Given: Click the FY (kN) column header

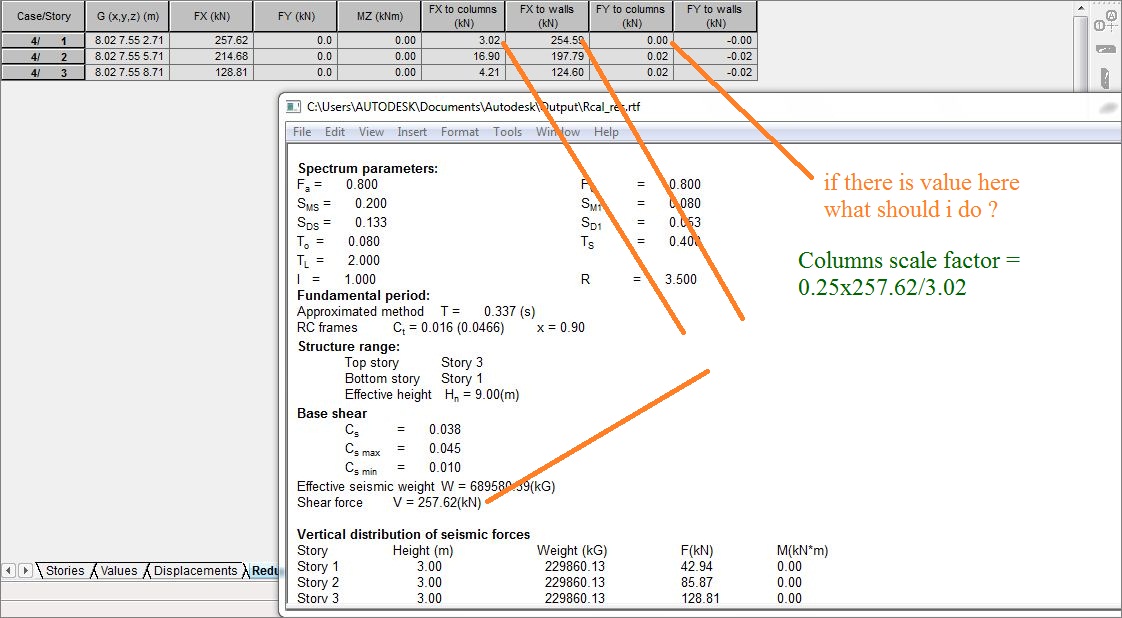Looking at the screenshot, I should [296, 16].
